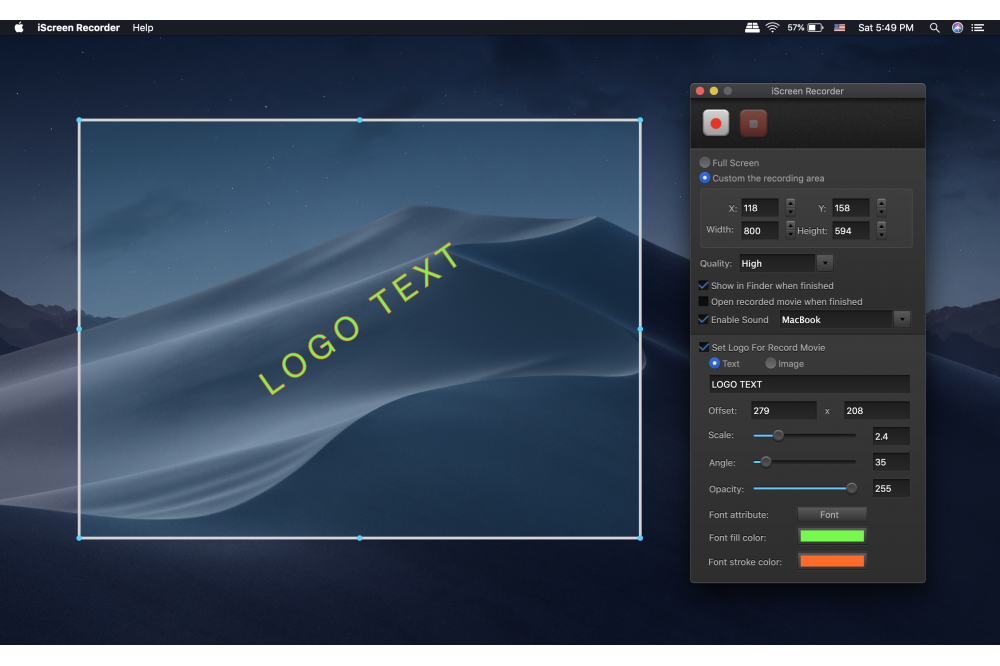Open Notification Center from the menu bar

[977, 27]
